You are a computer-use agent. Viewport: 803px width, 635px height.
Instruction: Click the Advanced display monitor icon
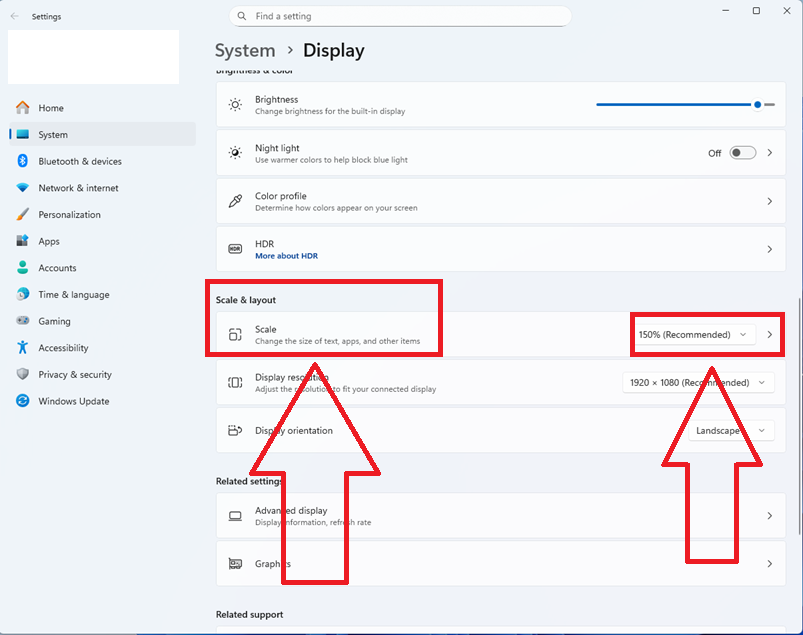[x=235, y=516]
